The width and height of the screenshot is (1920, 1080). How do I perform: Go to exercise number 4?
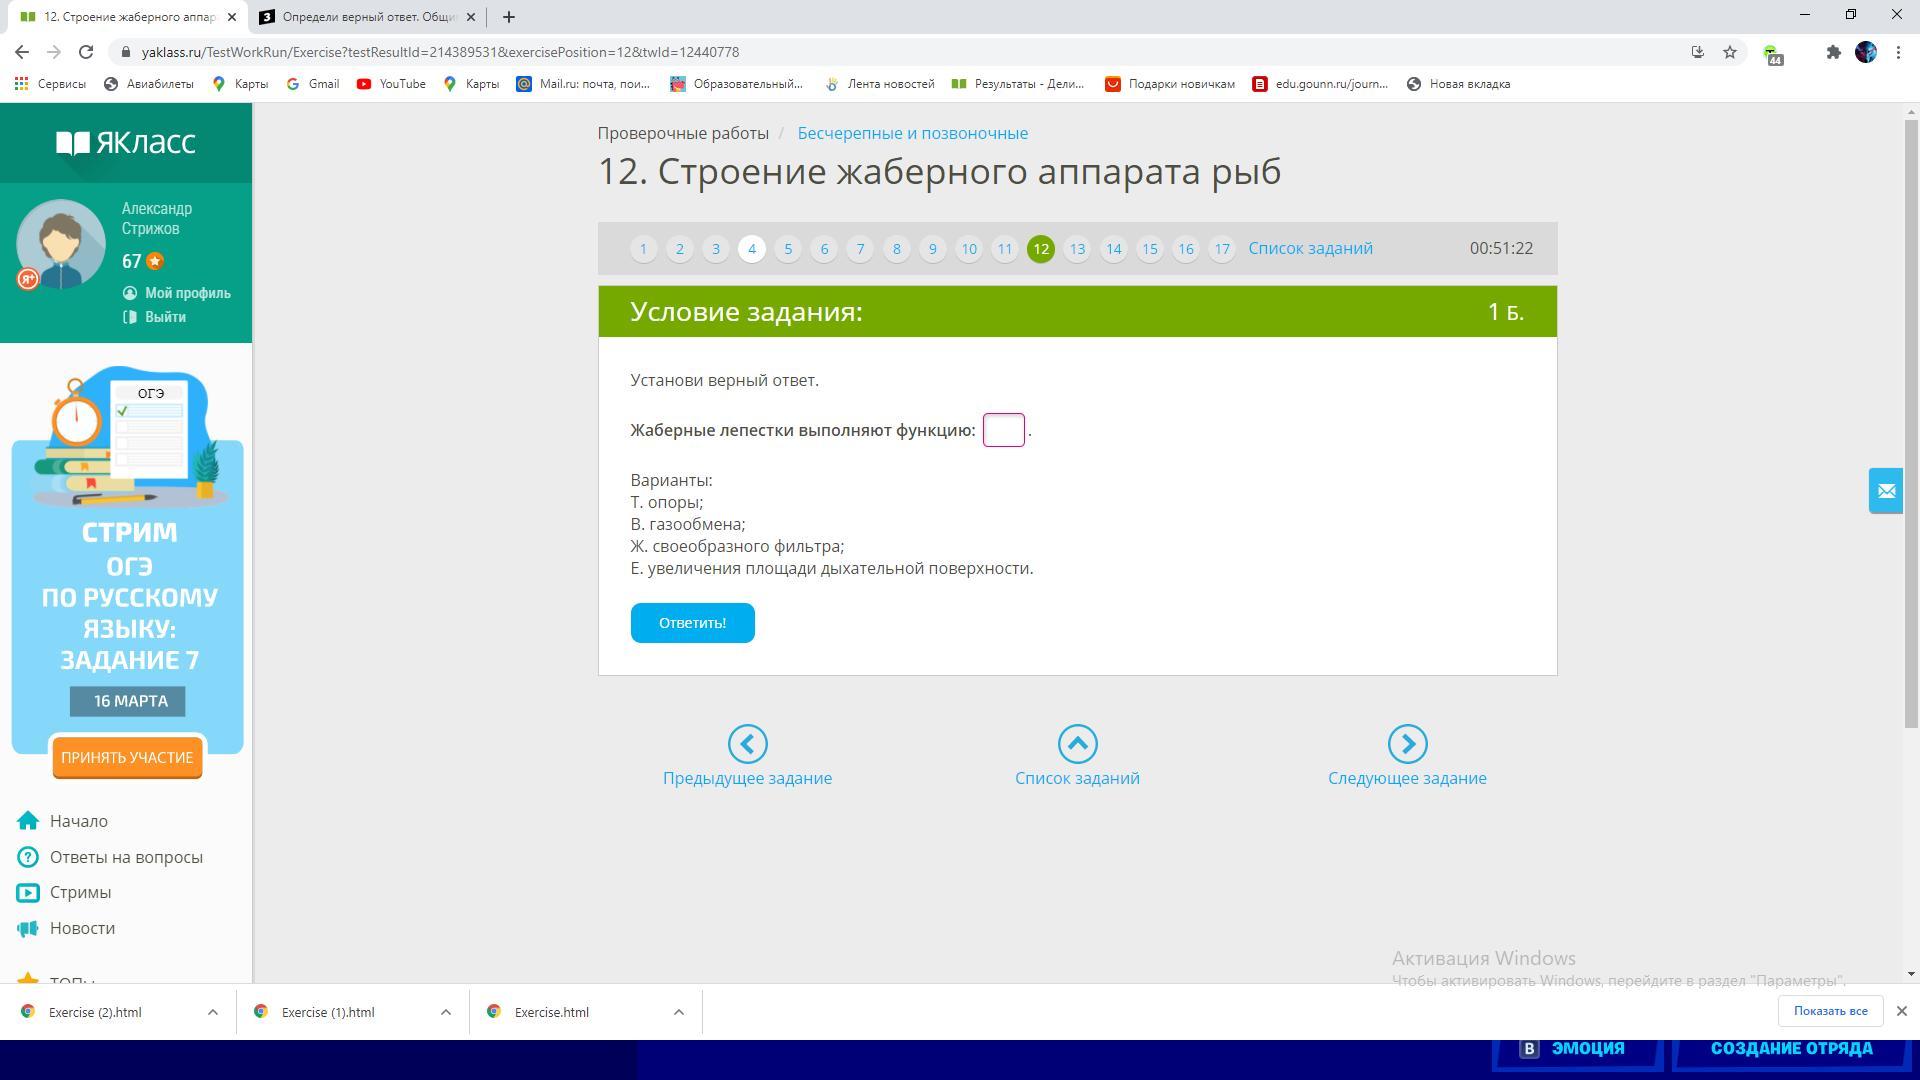point(752,249)
